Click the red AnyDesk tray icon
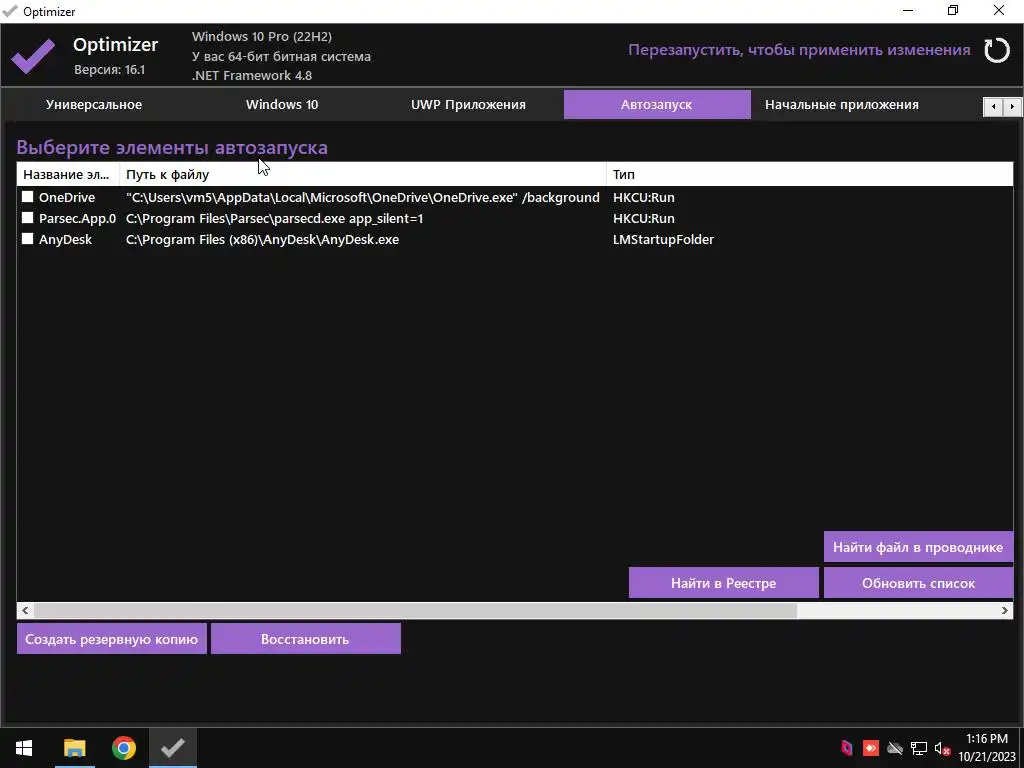The image size is (1024, 768). tap(871, 748)
